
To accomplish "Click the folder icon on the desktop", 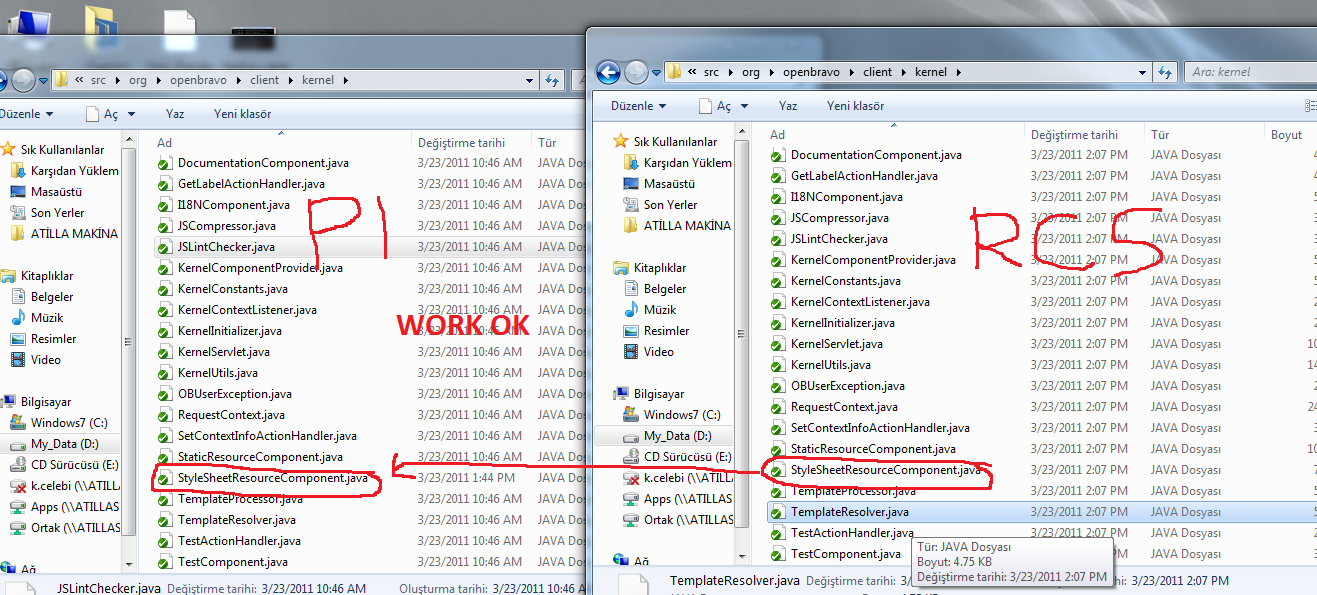I will click(103, 27).
